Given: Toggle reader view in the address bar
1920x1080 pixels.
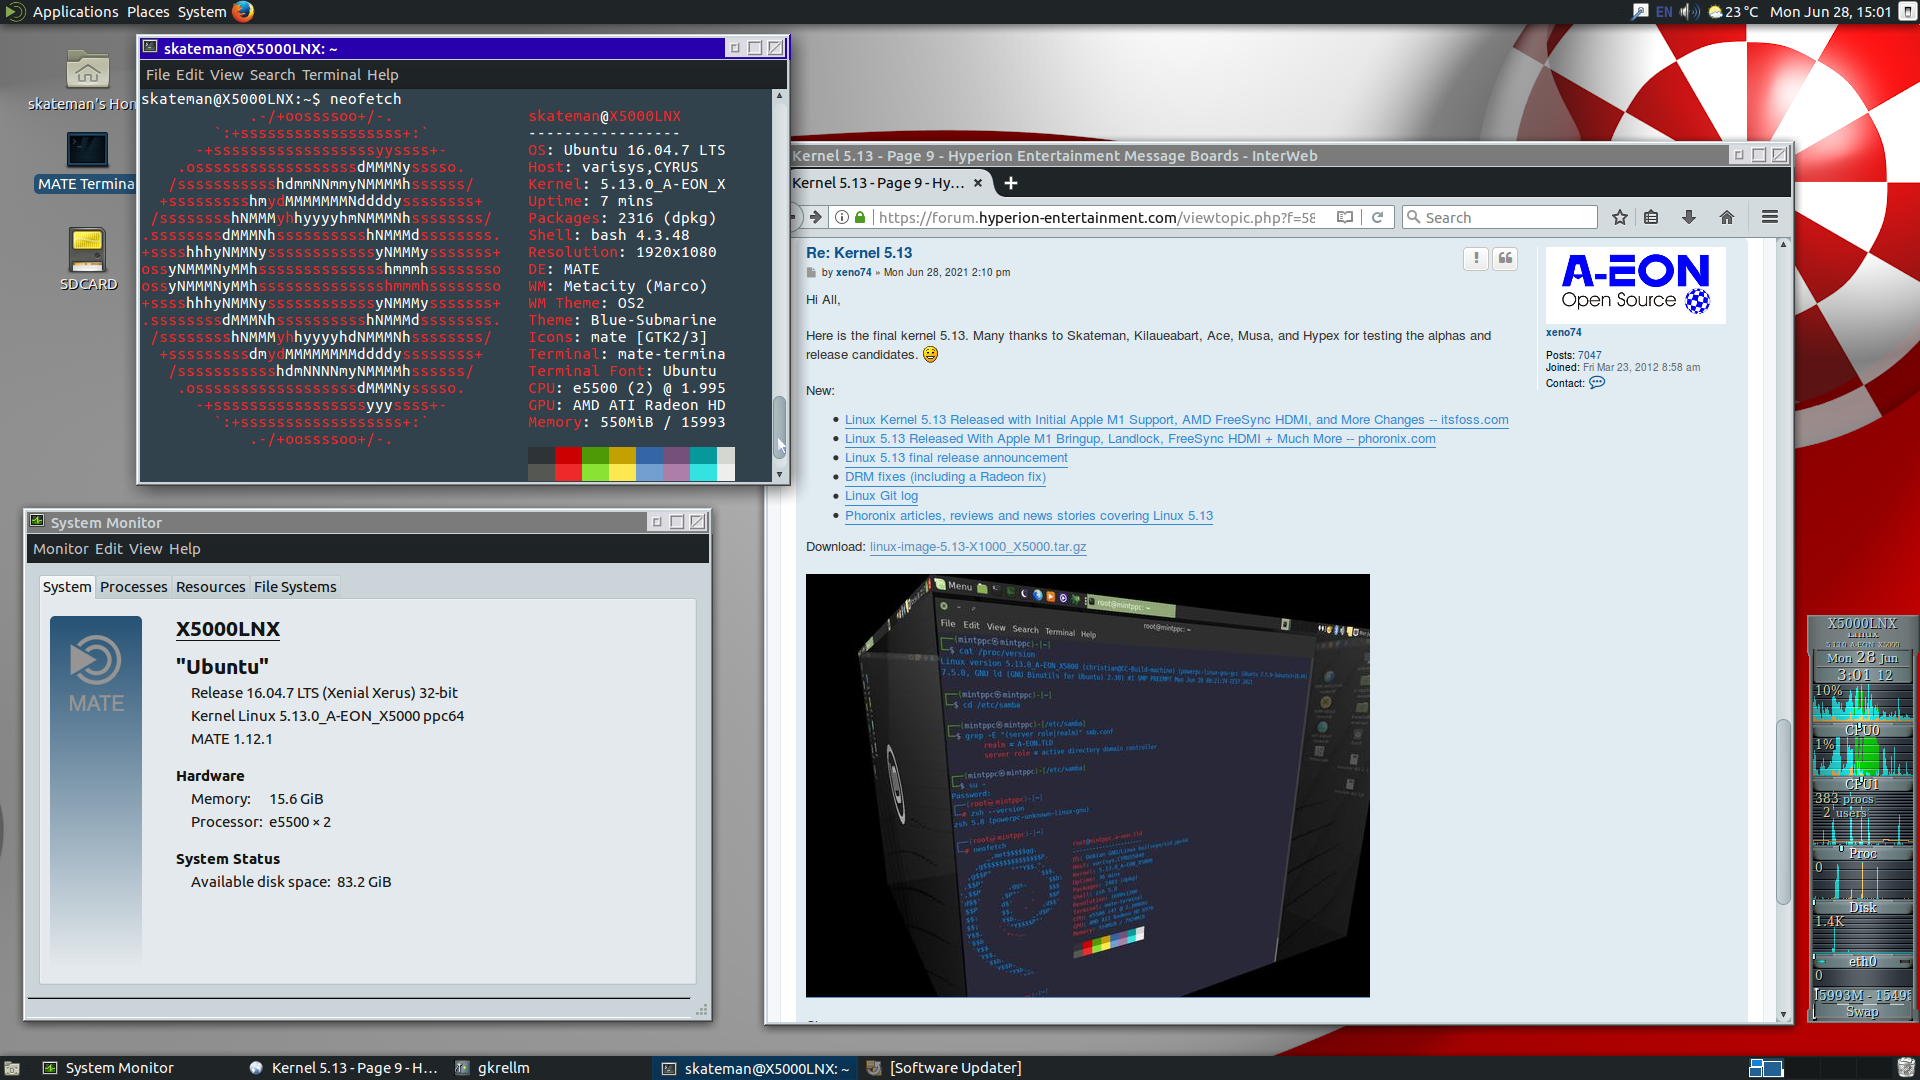Looking at the screenshot, I should click(1345, 218).
